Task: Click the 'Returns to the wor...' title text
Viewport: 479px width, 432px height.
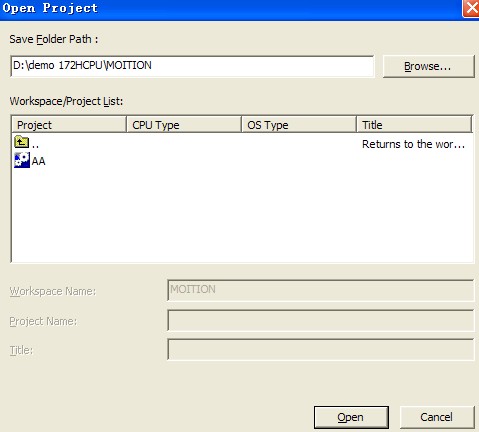Action: 413,144
